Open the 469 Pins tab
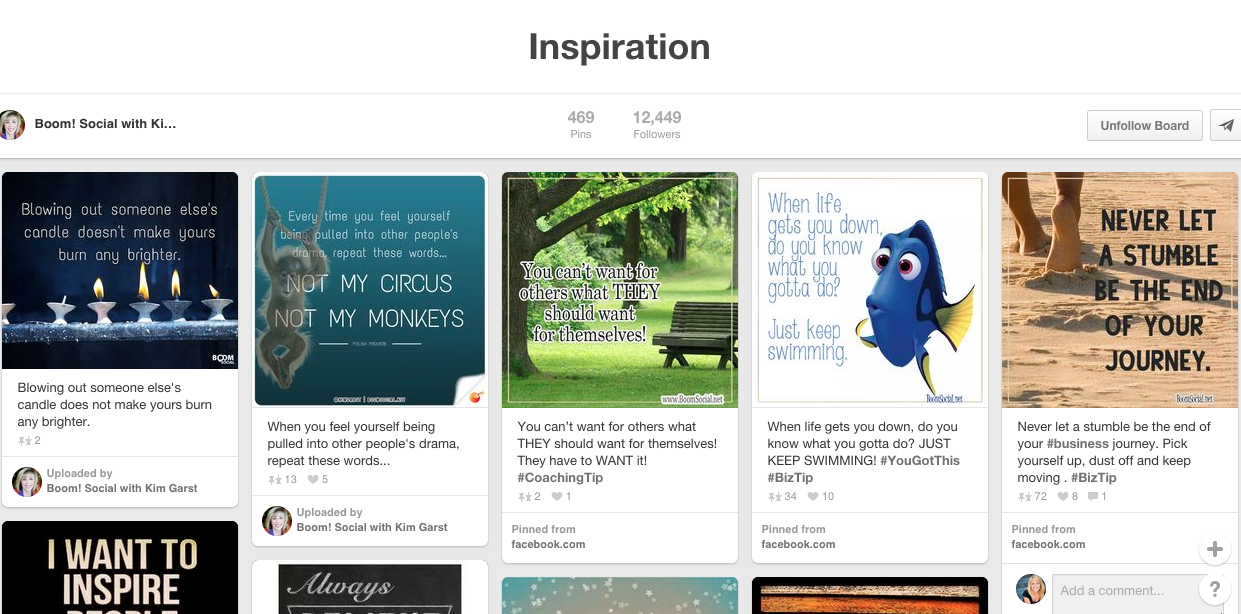Screen dimensions: 1241x614 click(x=581, y=125)
